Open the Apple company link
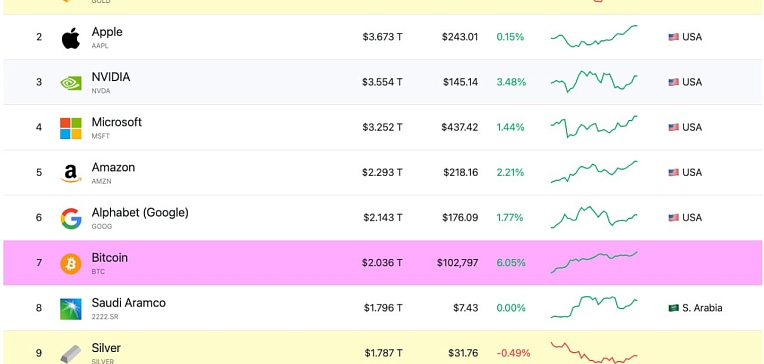Viewport: 764px width, 364px height. click(107, 32)
